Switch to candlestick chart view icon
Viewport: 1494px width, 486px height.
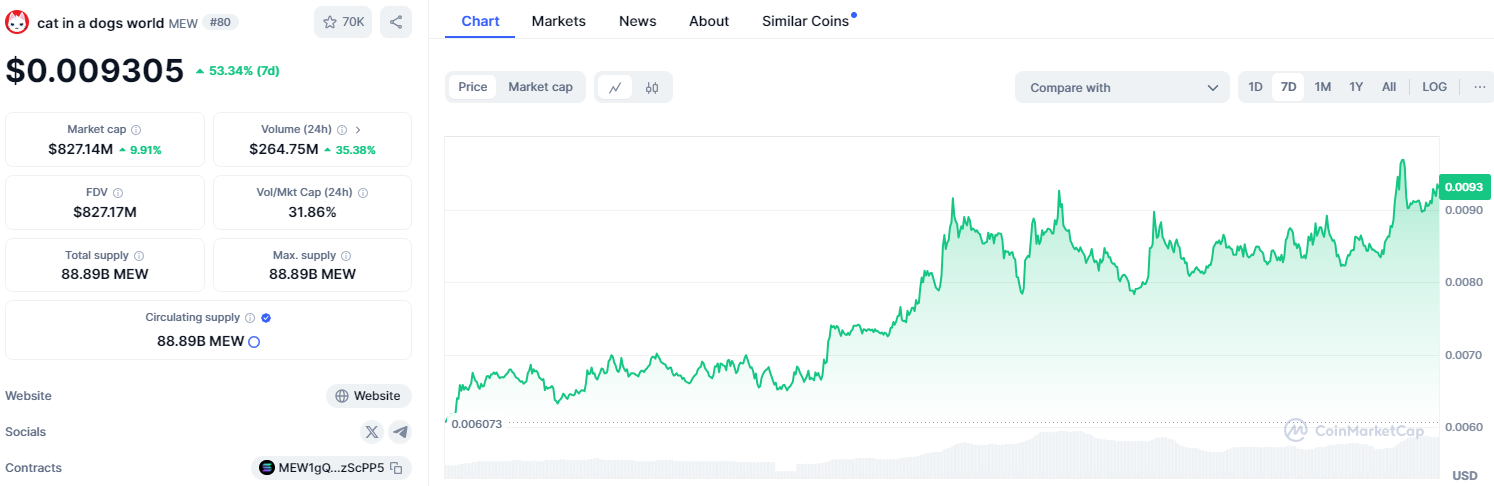tap(652, 87)
